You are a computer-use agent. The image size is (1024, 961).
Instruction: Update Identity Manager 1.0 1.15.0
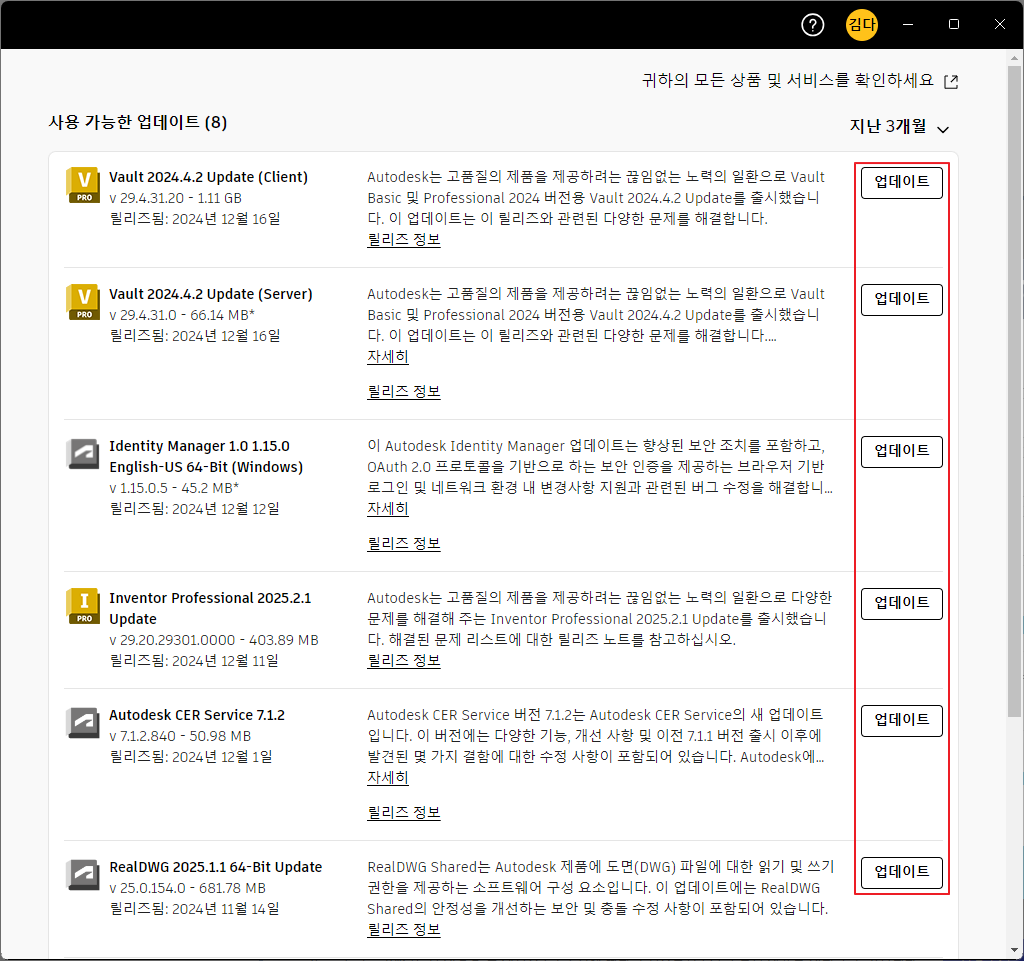901,452
